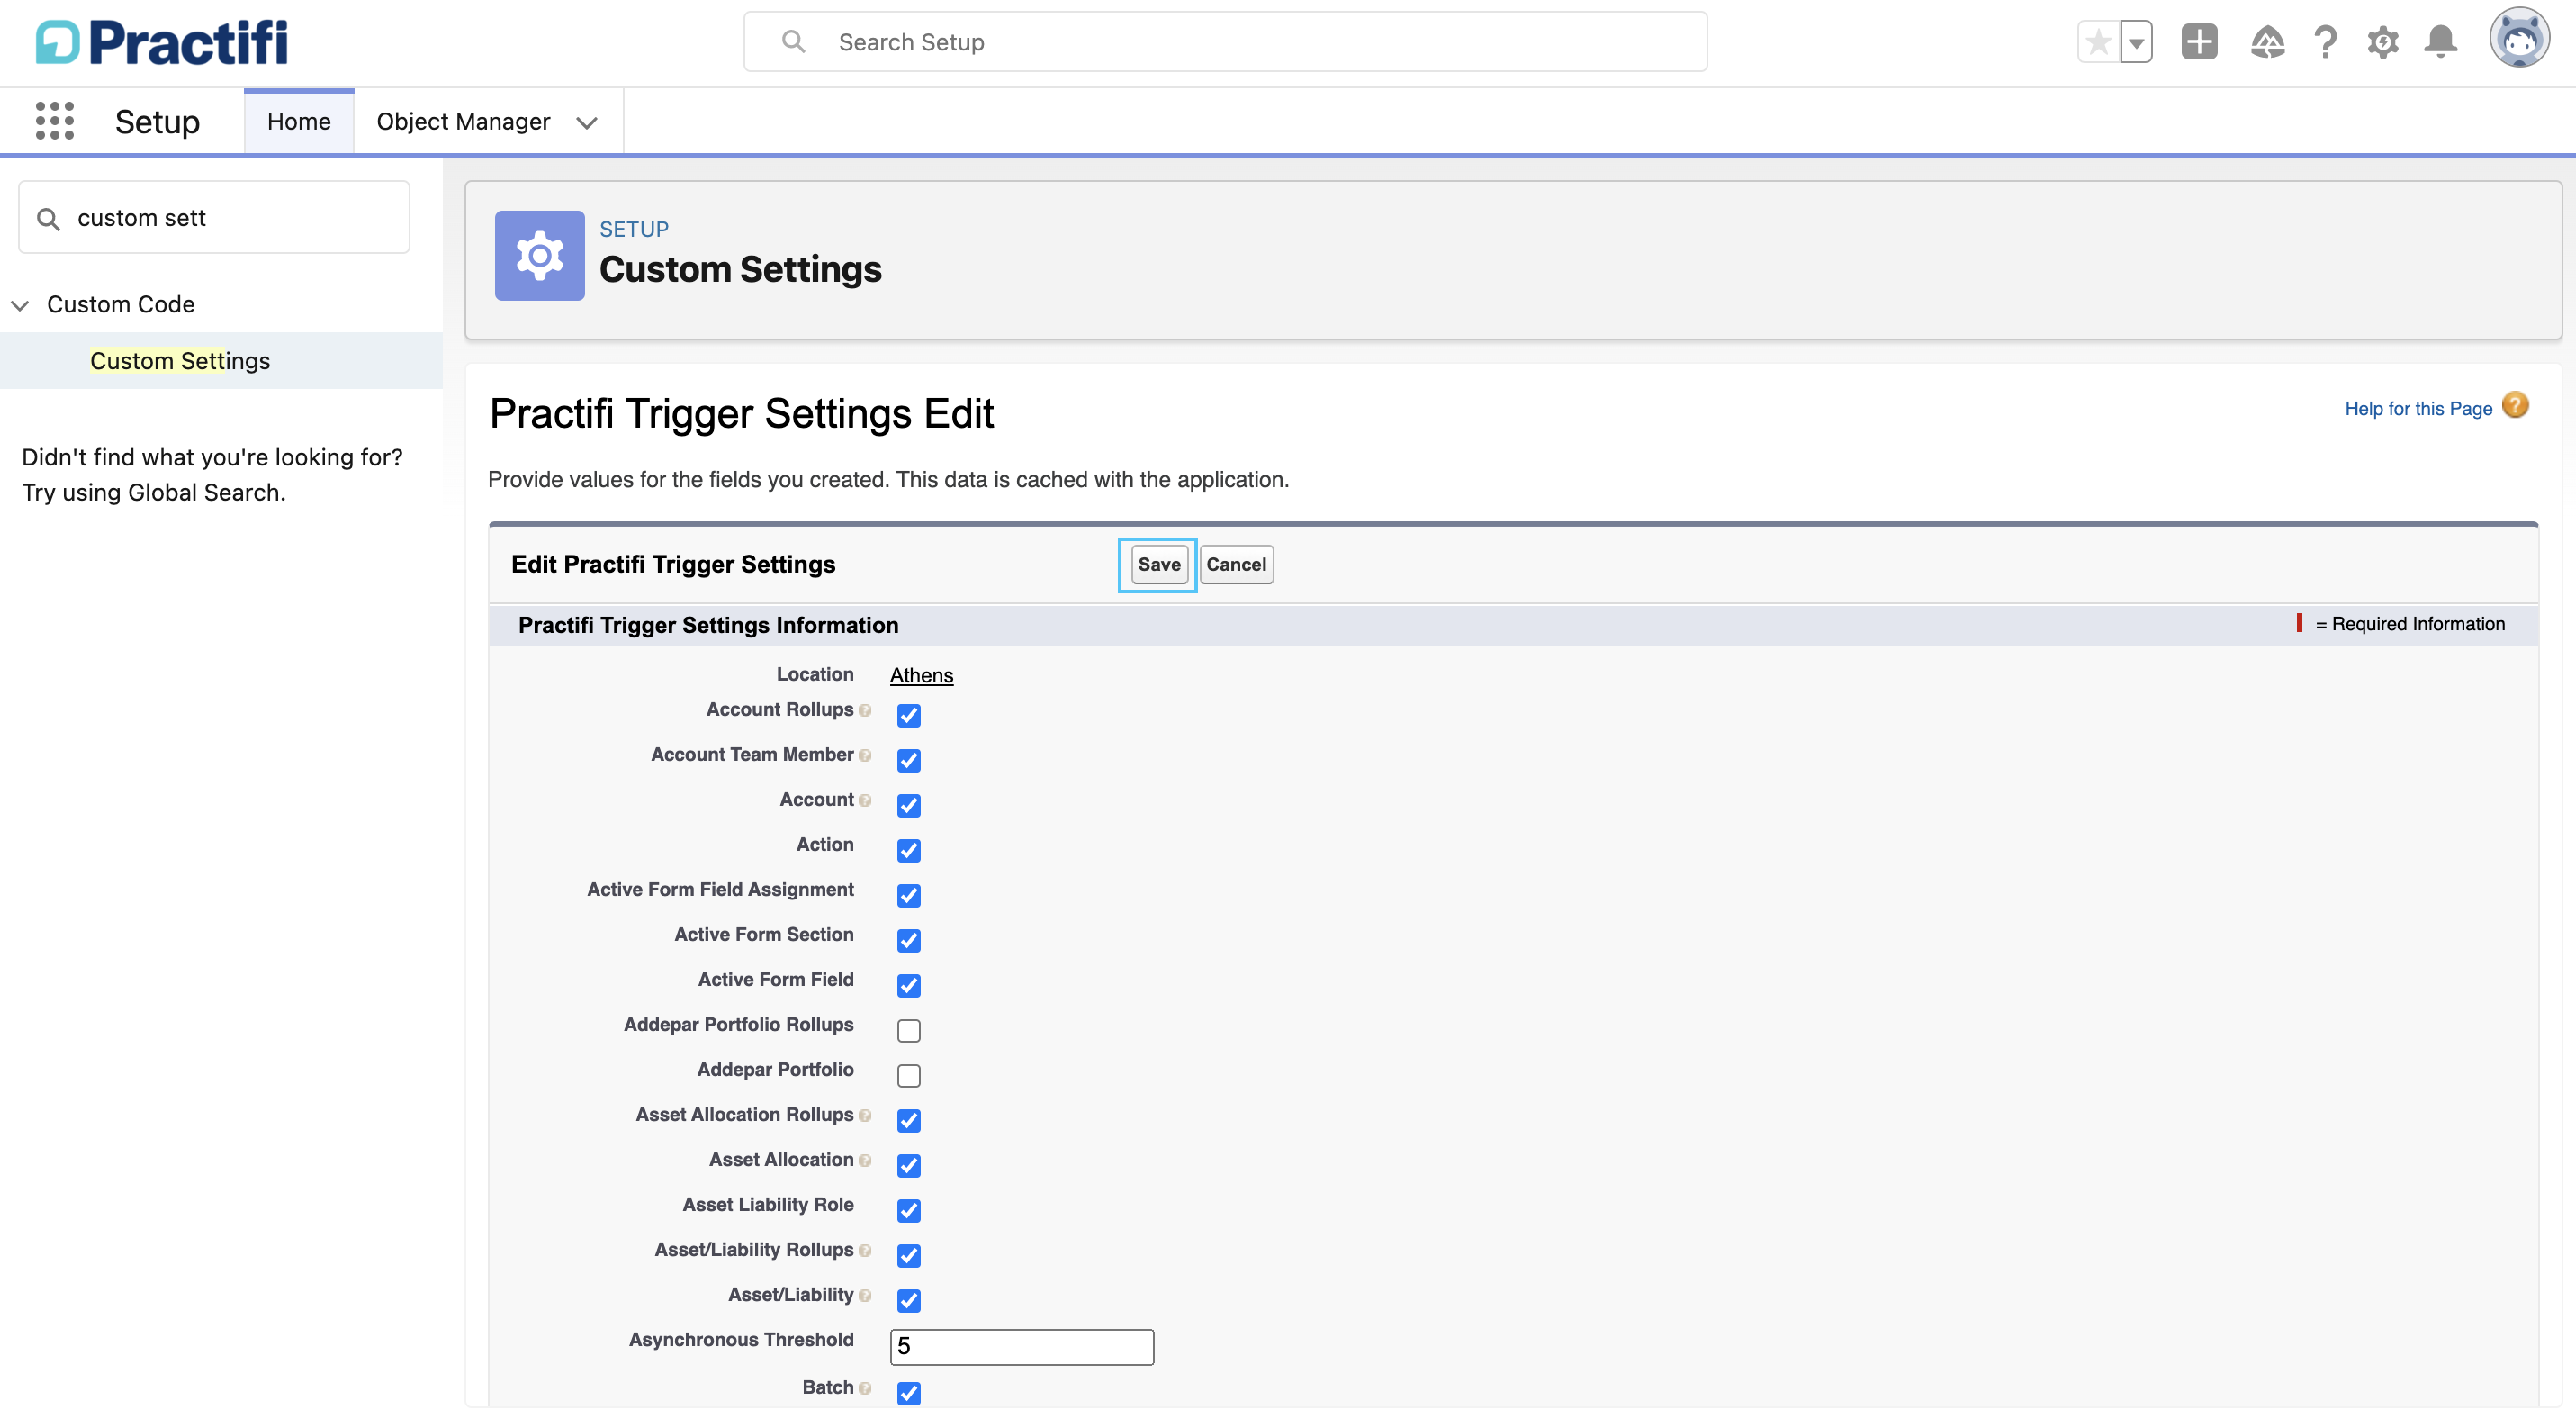
Task: Toggle the Active Form Field checkbox
Action: (x=908, y=986)
